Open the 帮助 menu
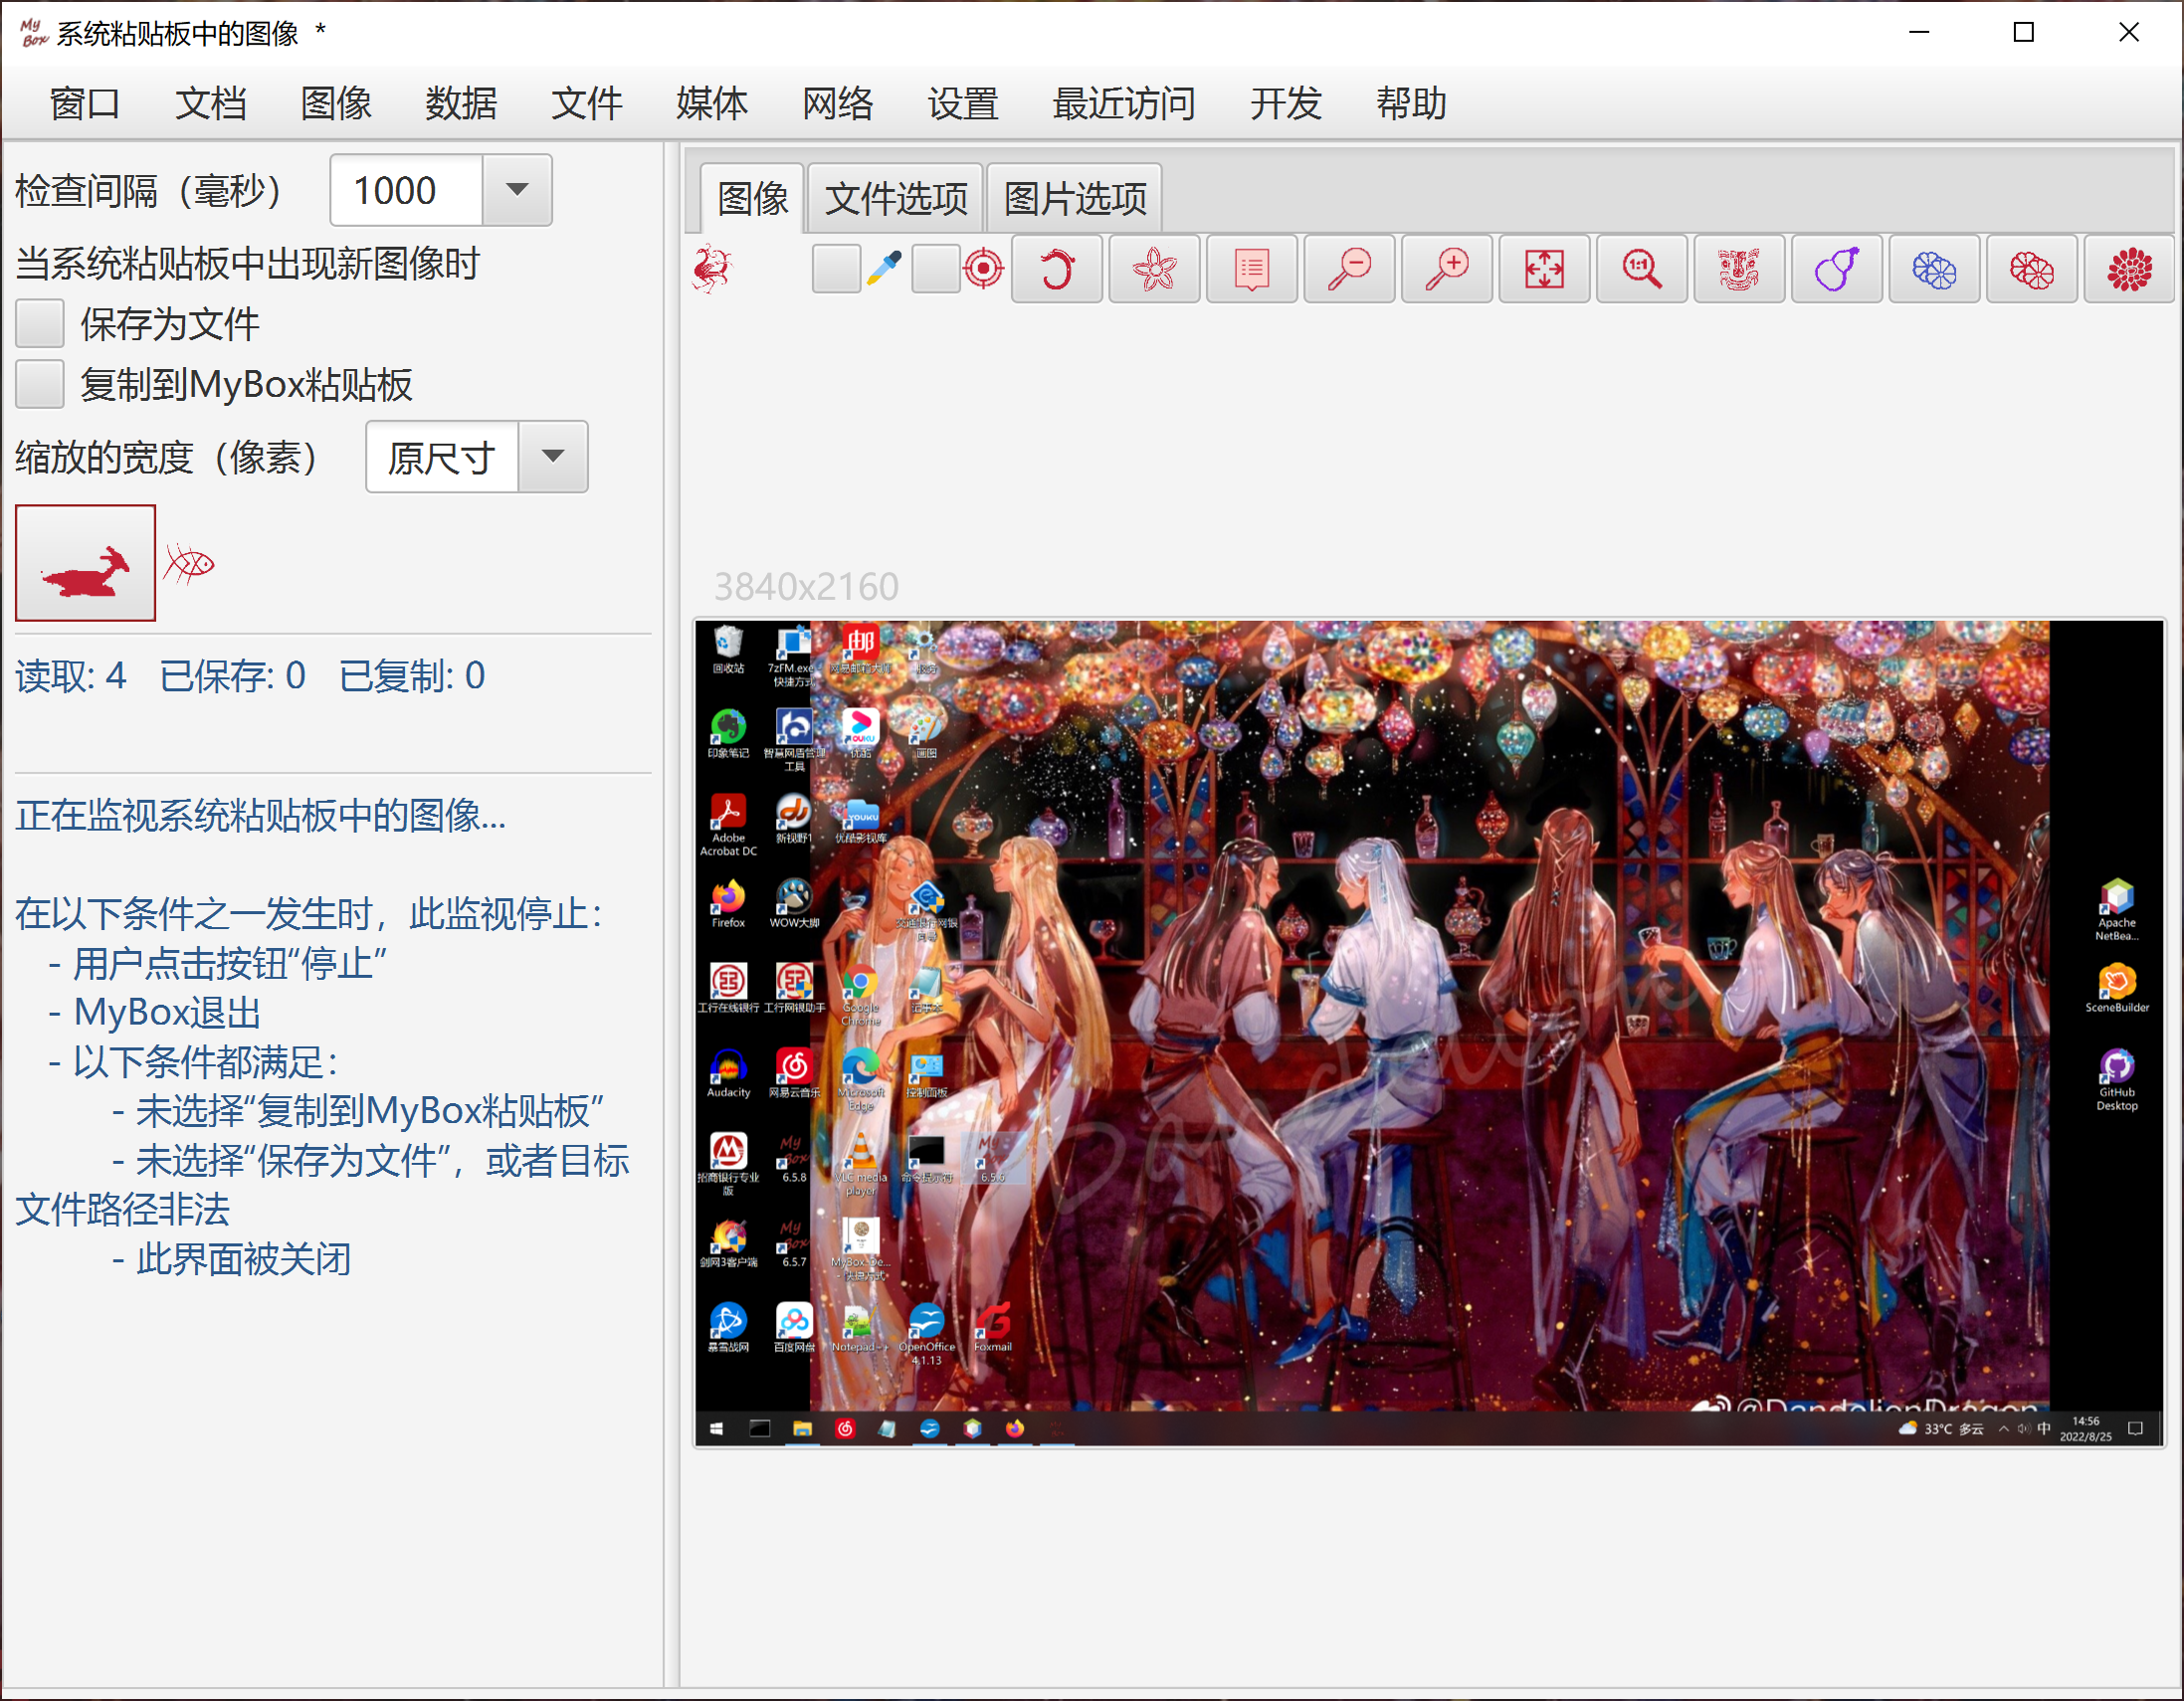 1411,104
